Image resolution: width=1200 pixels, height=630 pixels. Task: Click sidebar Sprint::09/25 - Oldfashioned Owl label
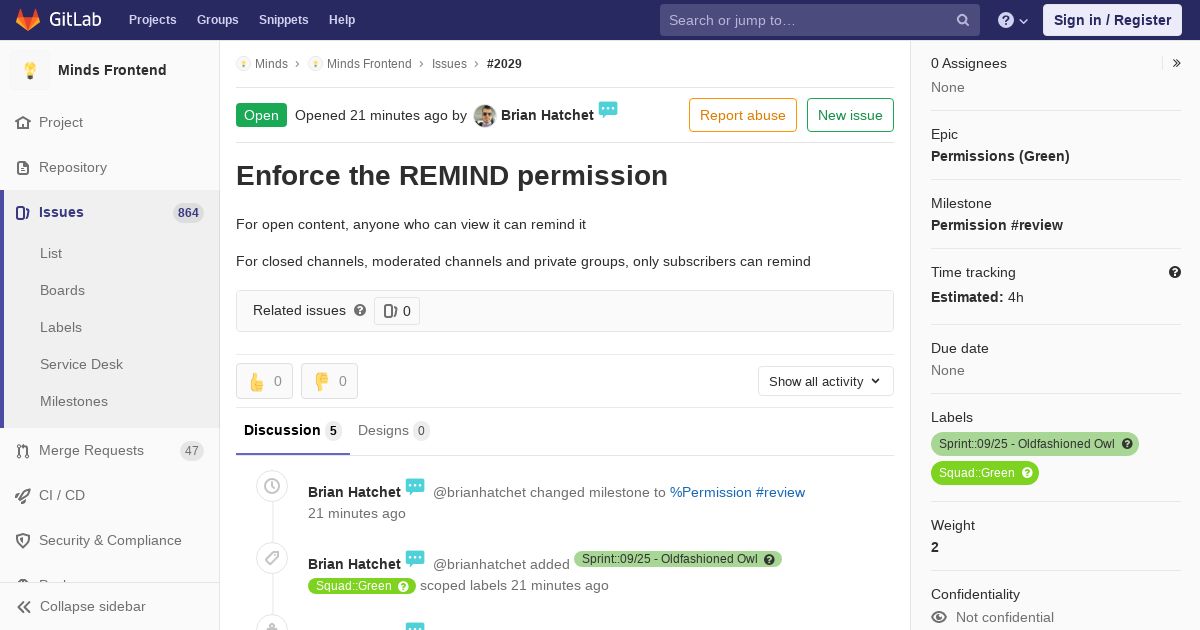coord(1035,444)
